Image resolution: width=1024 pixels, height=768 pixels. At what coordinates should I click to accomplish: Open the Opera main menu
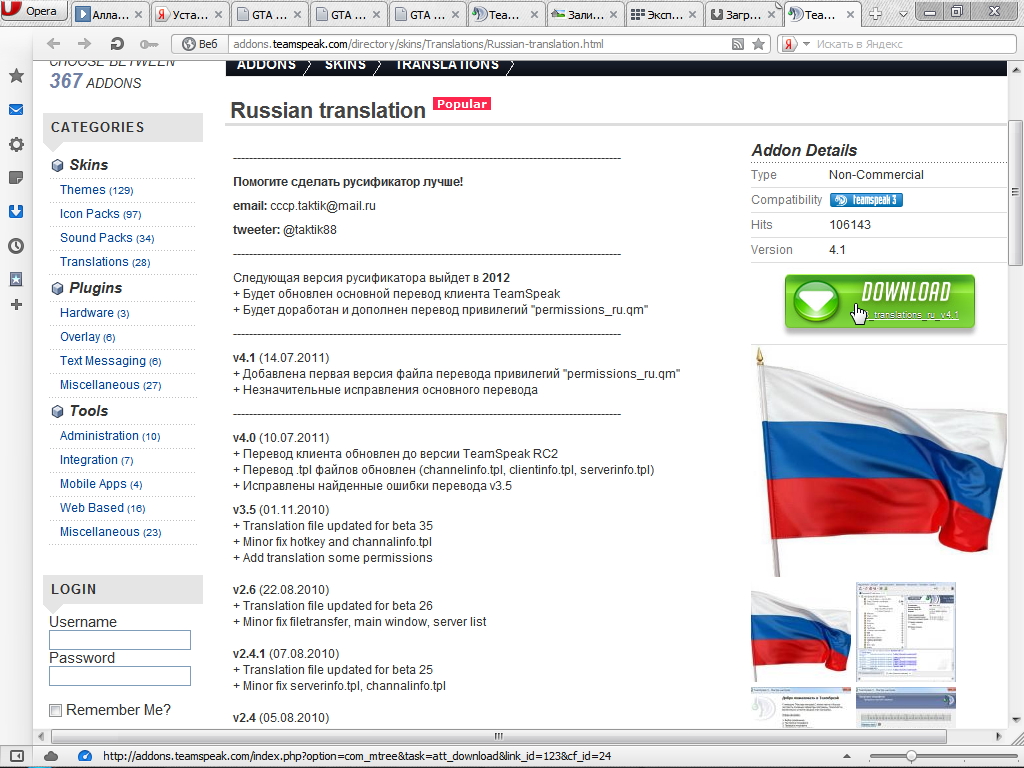35,13
